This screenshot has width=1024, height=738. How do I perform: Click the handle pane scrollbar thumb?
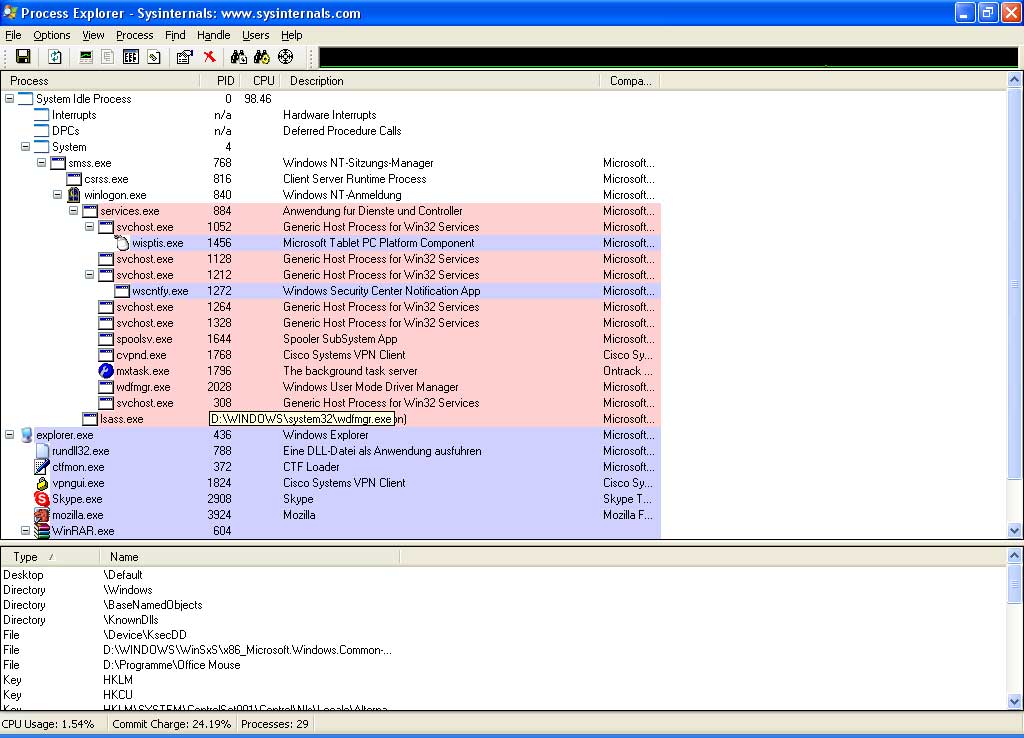tap(1014, 585)
